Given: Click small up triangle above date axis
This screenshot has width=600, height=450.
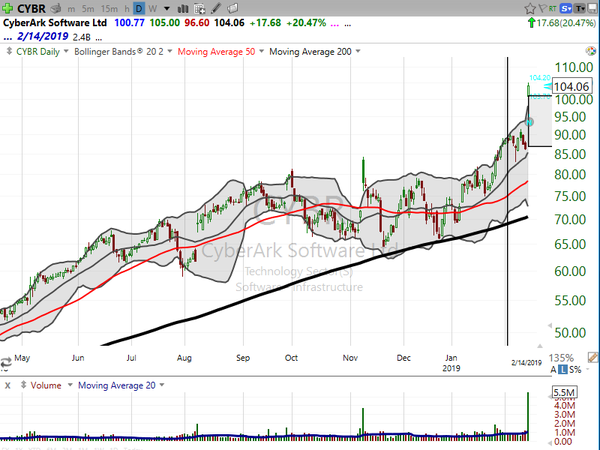Looking at the screenshot, I should click(x=540, y=346).
